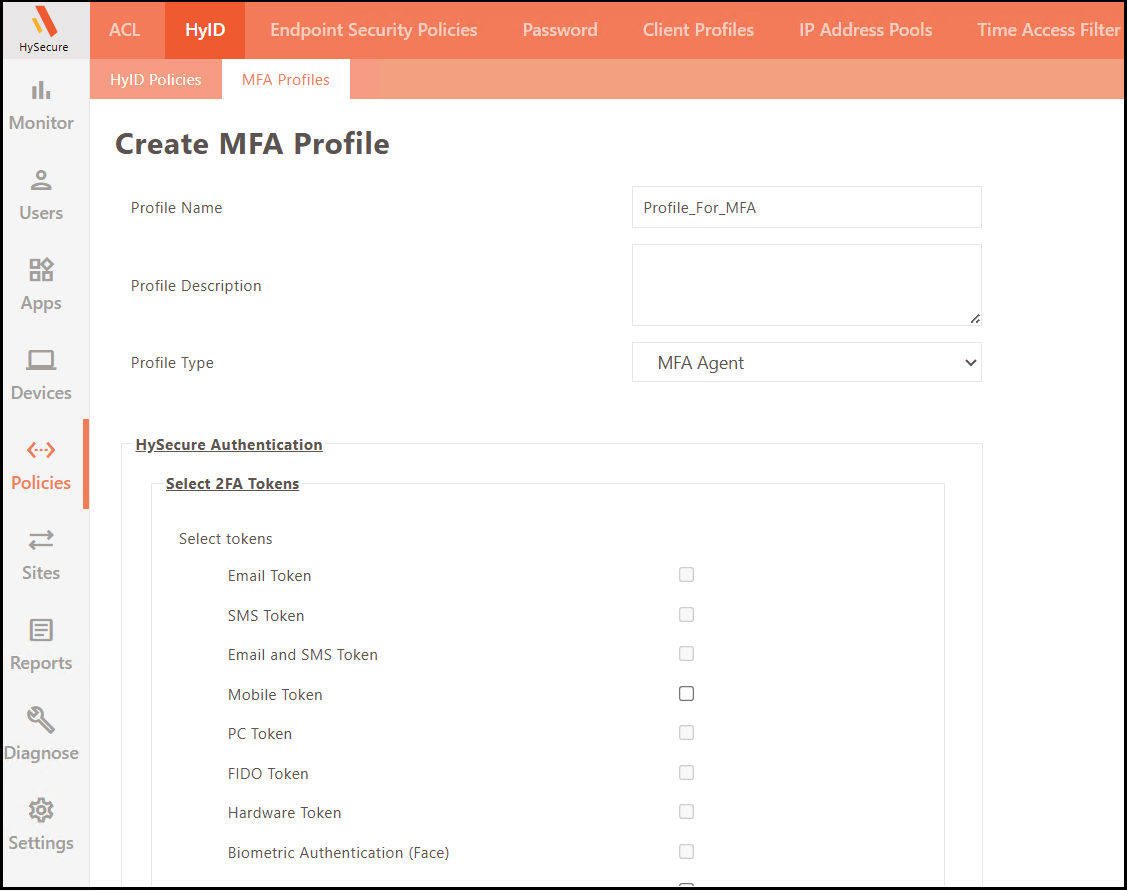Open the Diagnose wrench icon
The width and height of the screenshot is (1127, 891).
[x=41, y=721]
